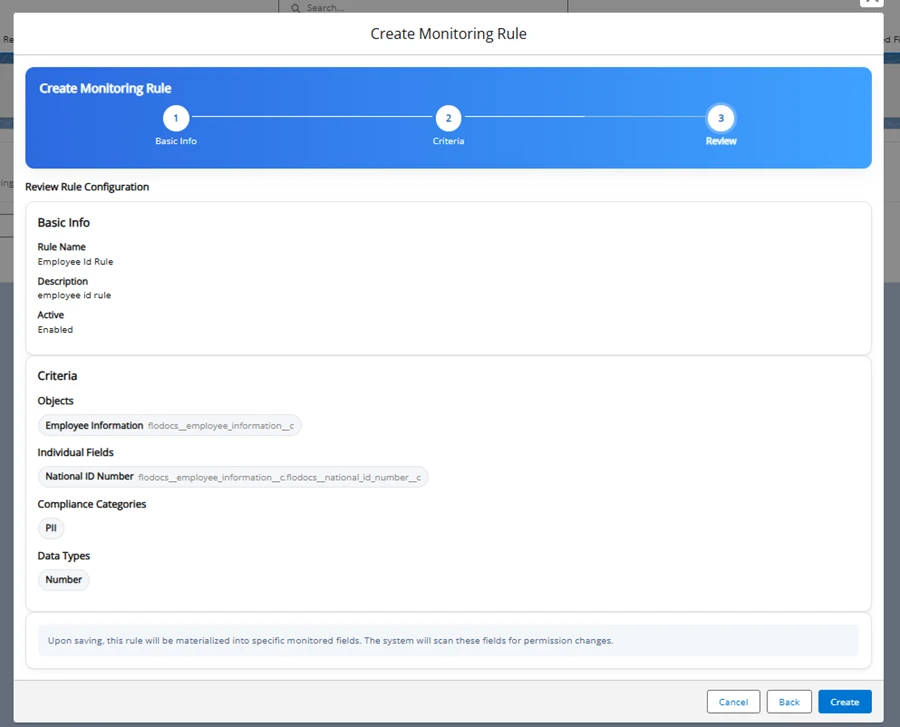Click the 'Employee Id Rule' rule name value

(x=76, y=262)
